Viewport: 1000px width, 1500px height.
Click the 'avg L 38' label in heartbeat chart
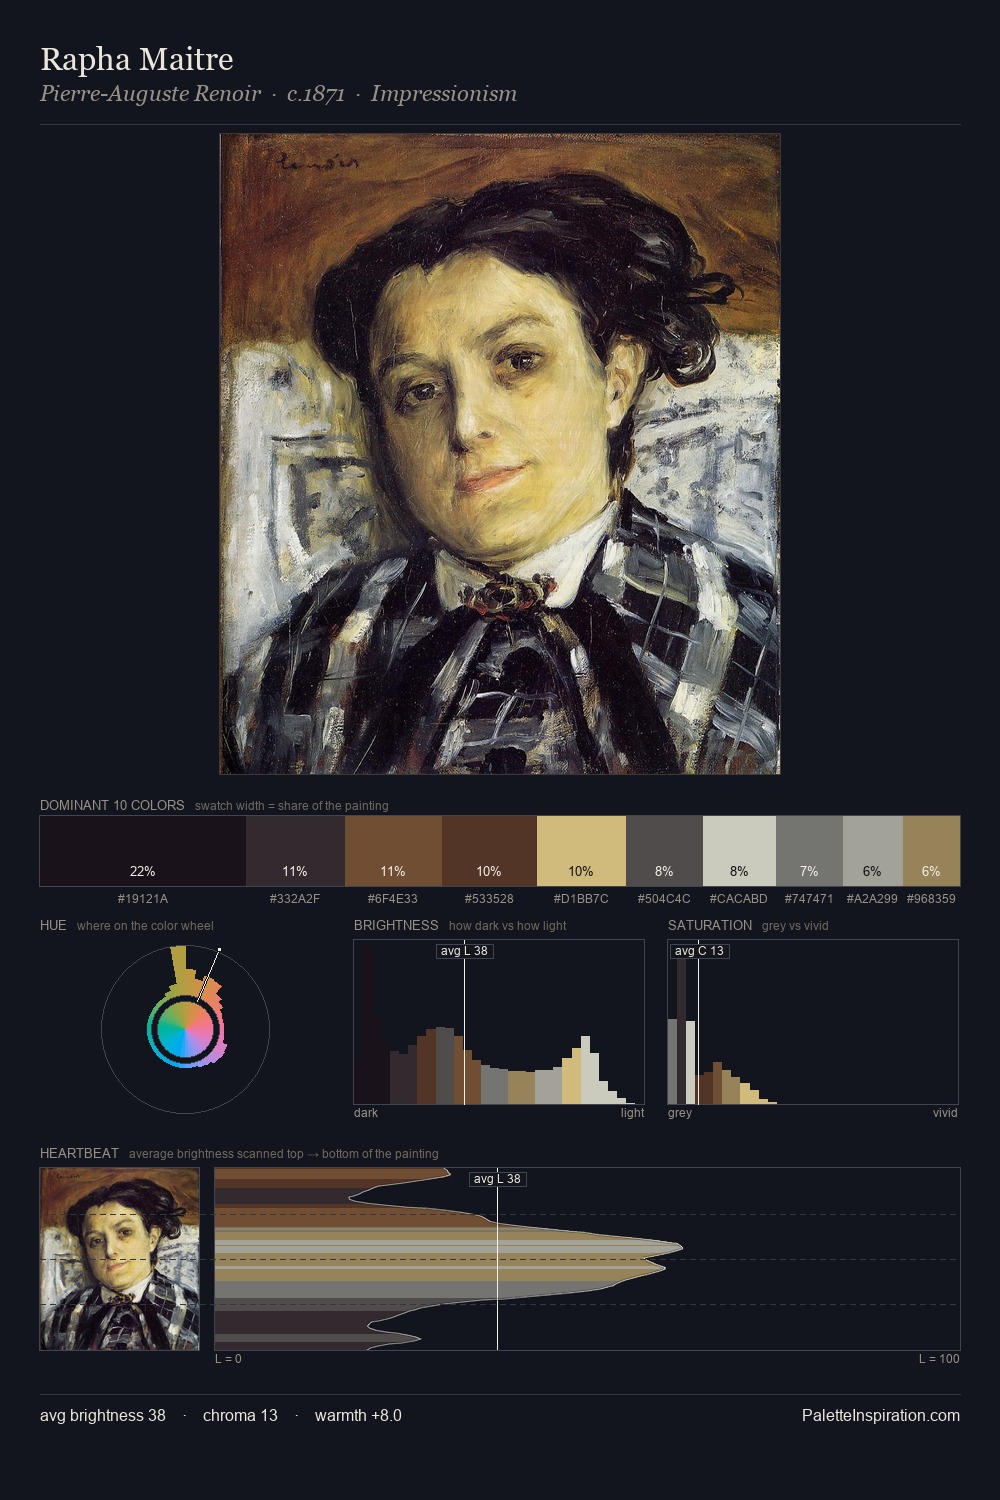(x=498, y=1179)
